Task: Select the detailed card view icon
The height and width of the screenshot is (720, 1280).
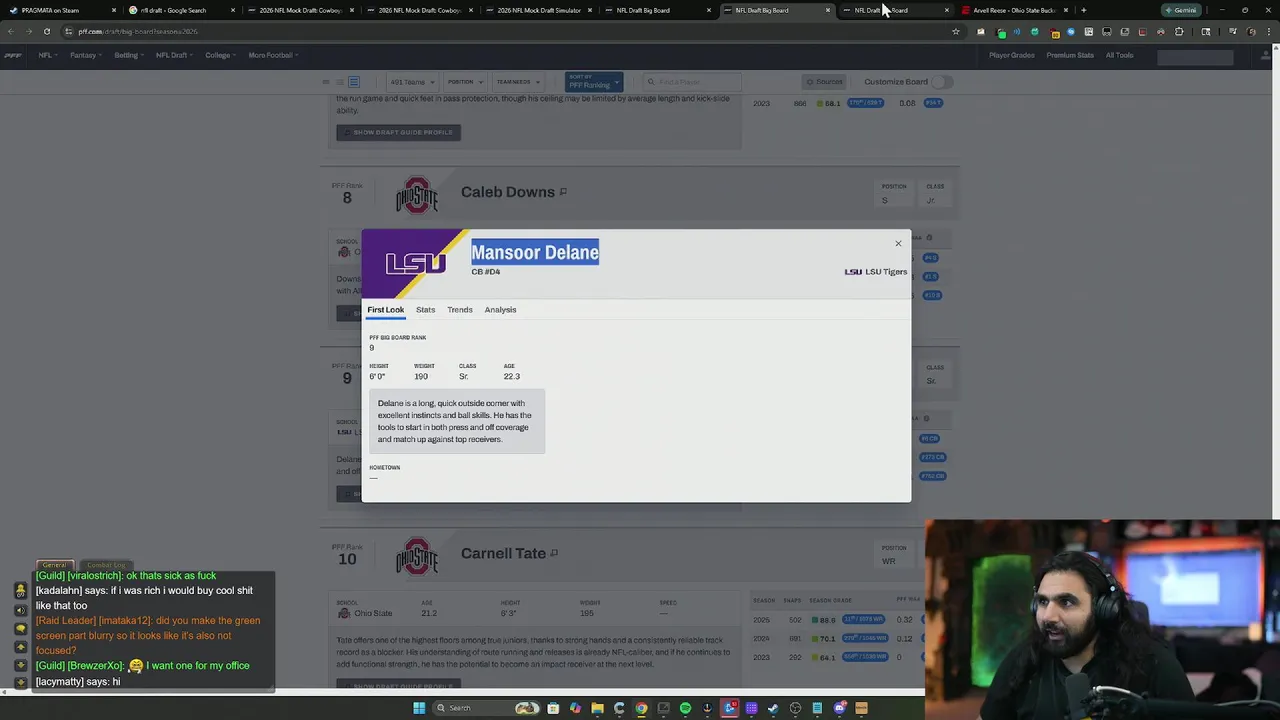Action: pyautogui.click(x=354, y=82)
